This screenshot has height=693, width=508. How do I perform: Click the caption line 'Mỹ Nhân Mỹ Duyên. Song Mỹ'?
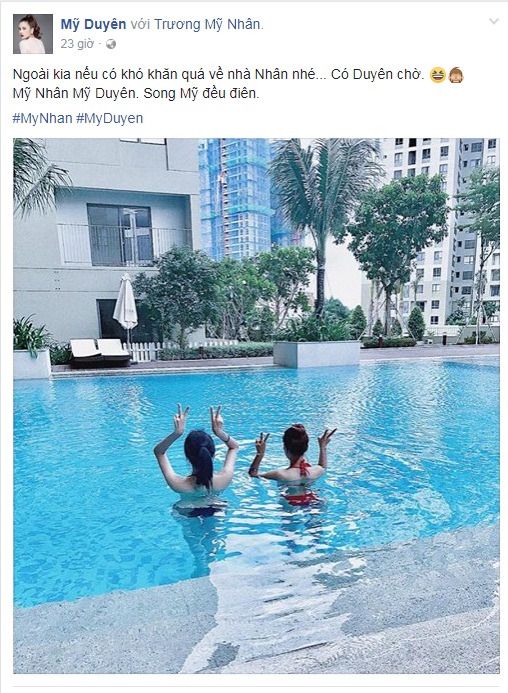pyautogui.click(x=136, y=94)
